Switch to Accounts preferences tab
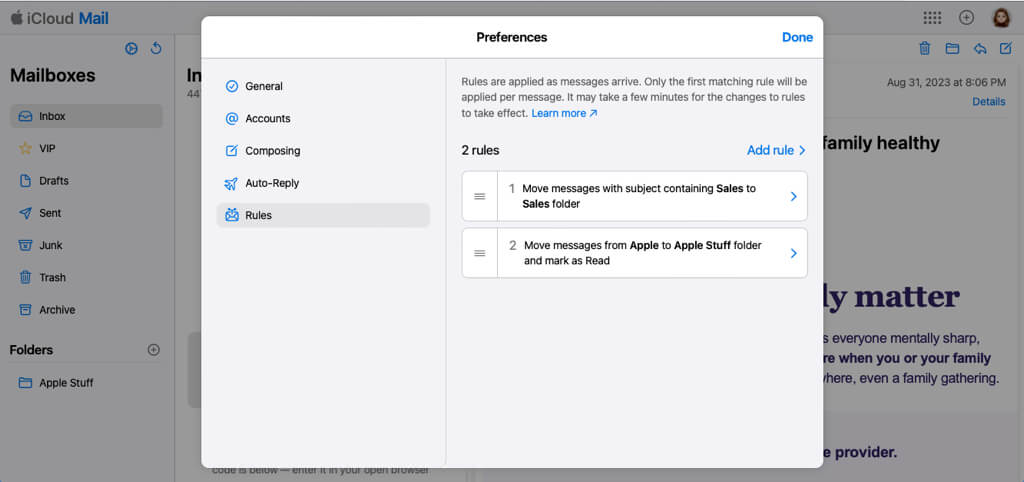 267,118
